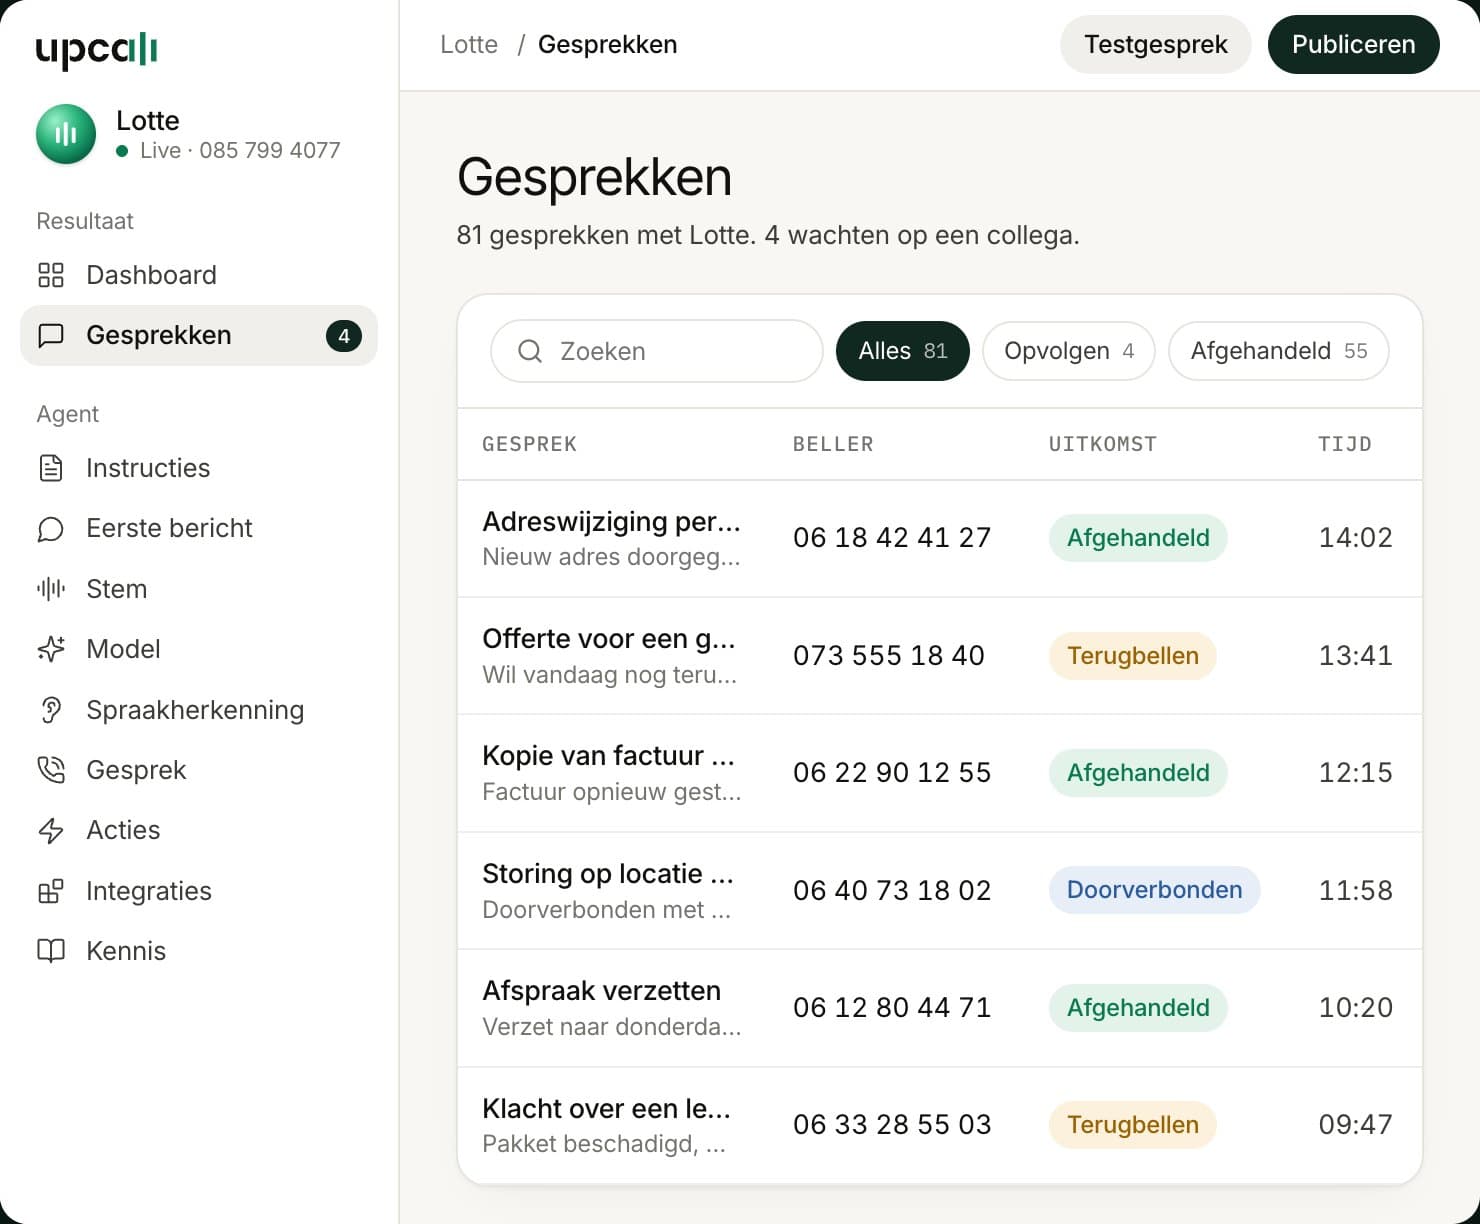Open Gesprek agent settings
The image size is (1480, 1224).
199,770
